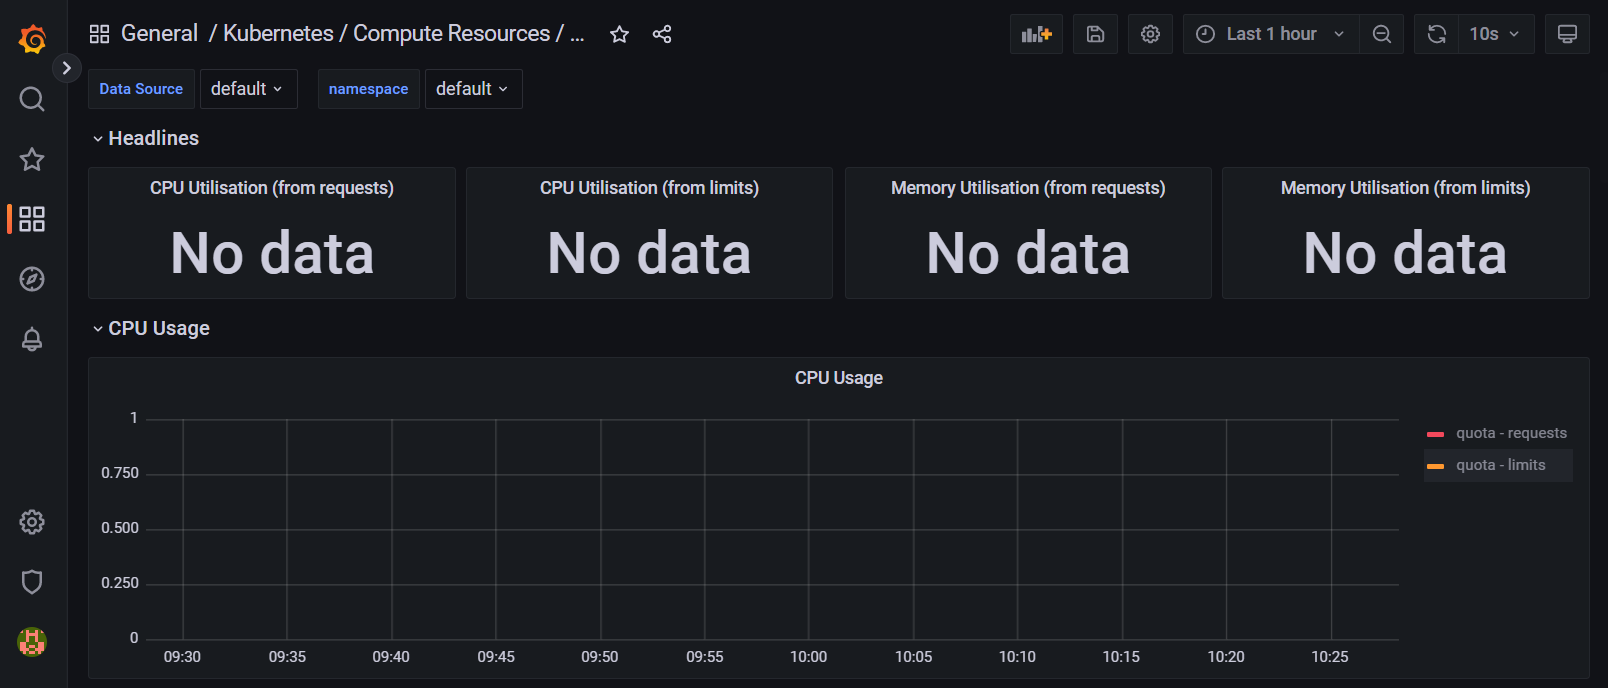
Task: Open Starred dashboards in sidebar
Action: tap(32, 159)
